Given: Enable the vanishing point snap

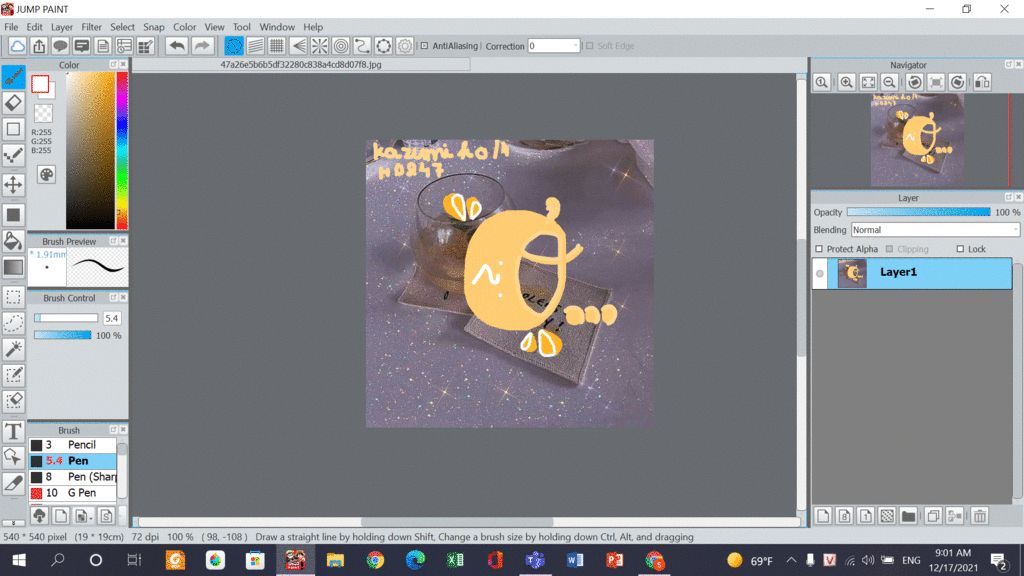Looking at the screenshot, I should tap(298, 46).
